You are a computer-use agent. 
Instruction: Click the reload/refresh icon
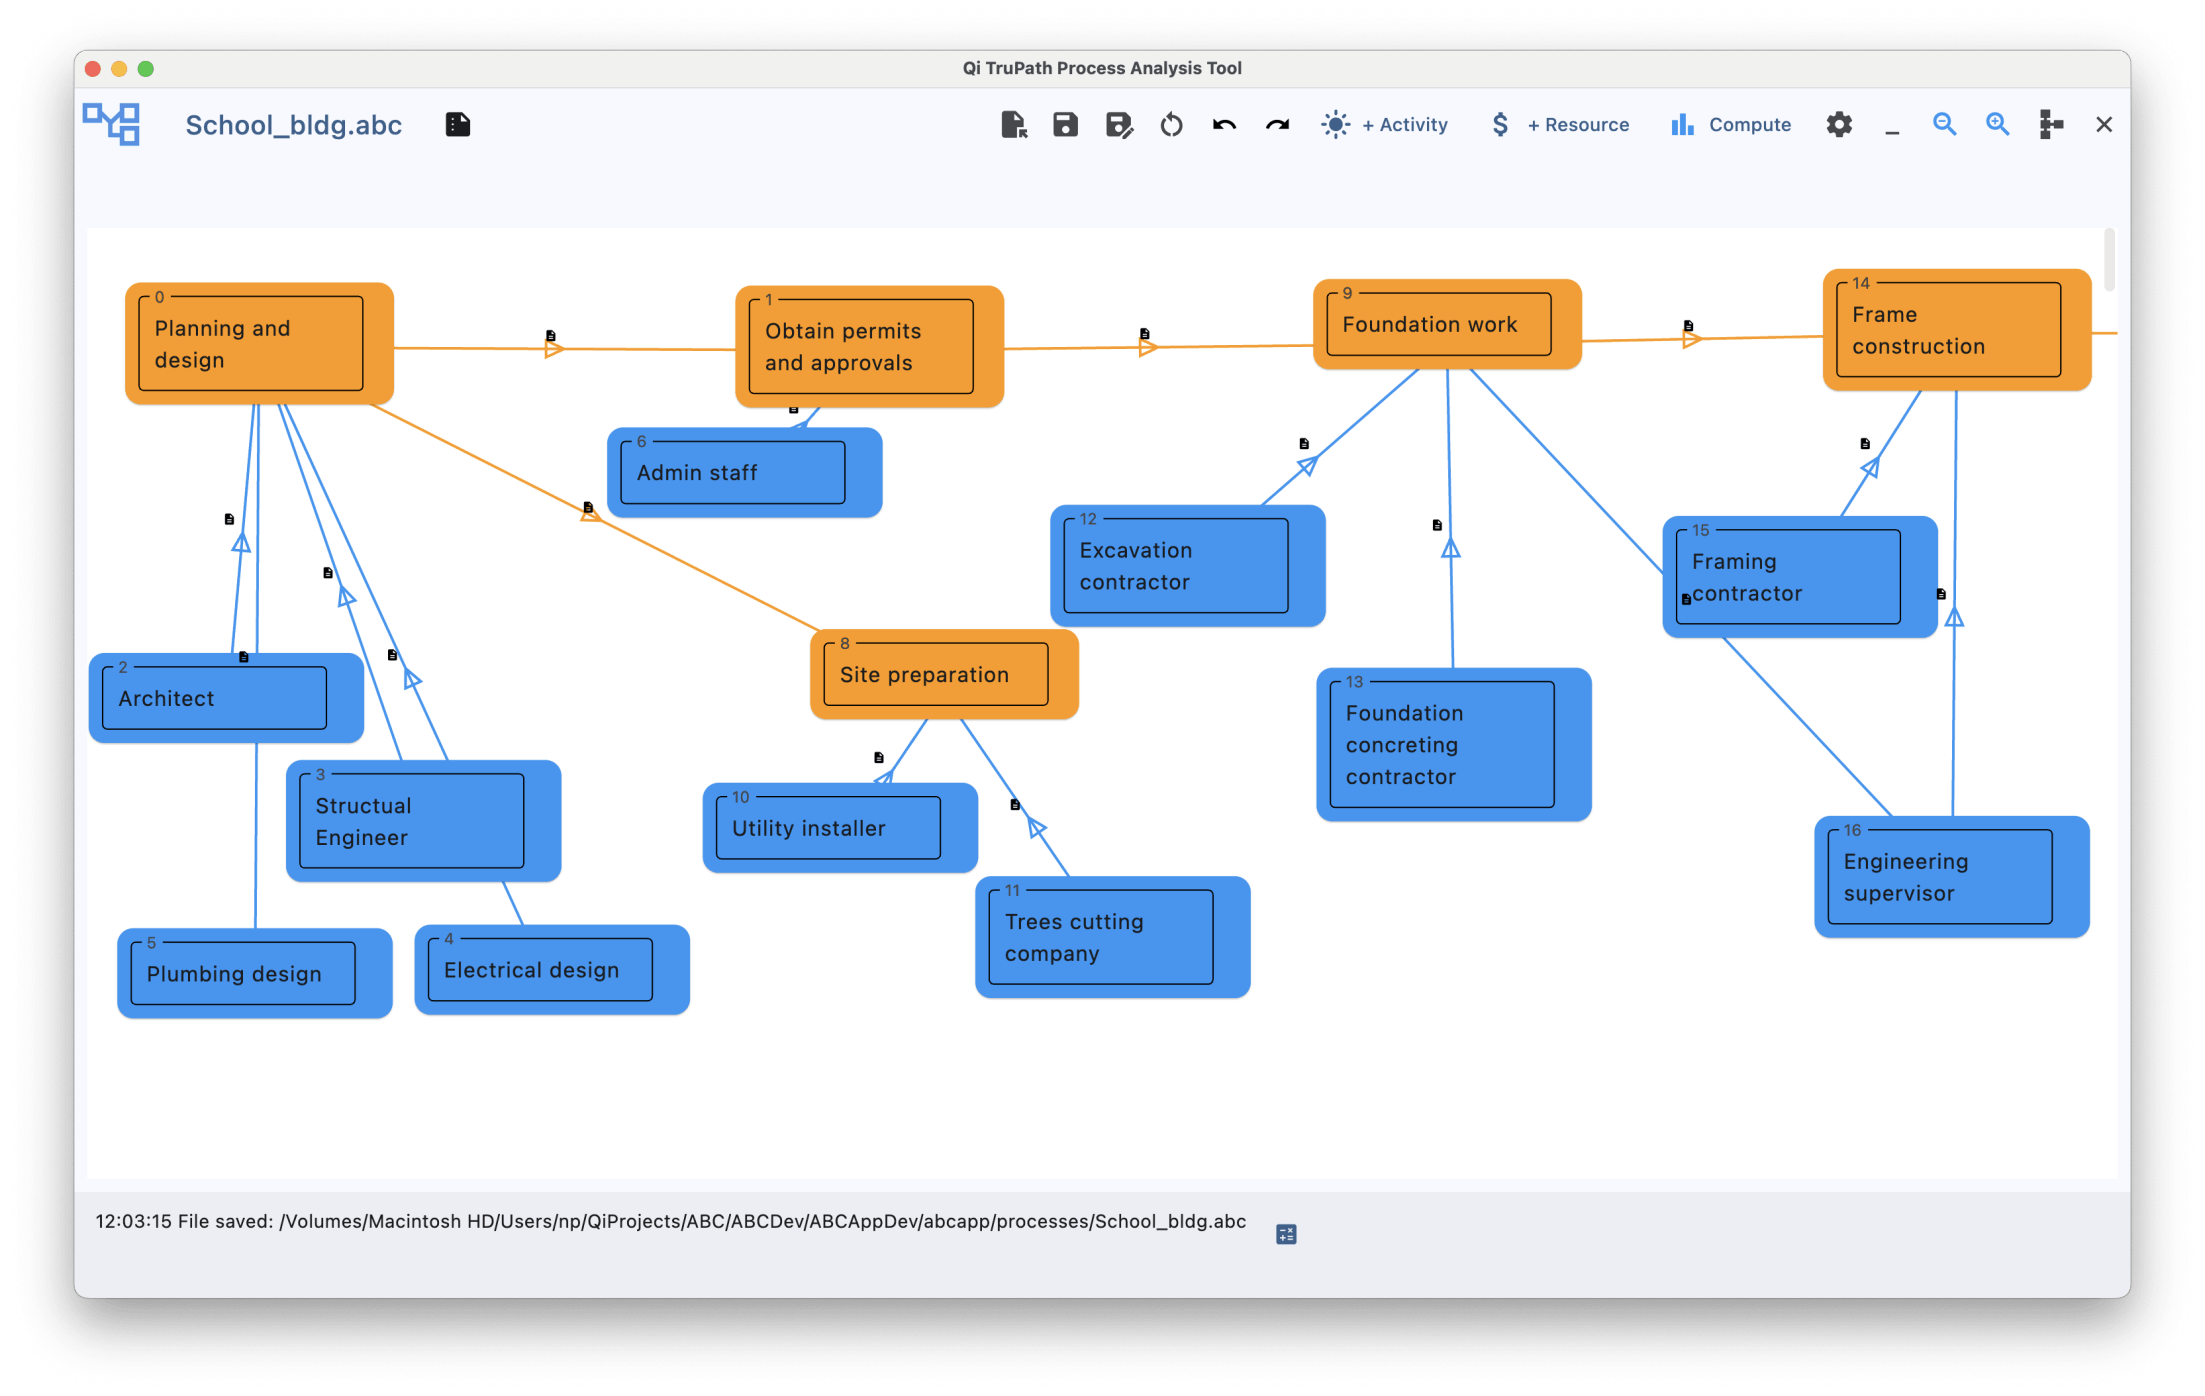pyautogui.click(x=1171, y=125)
